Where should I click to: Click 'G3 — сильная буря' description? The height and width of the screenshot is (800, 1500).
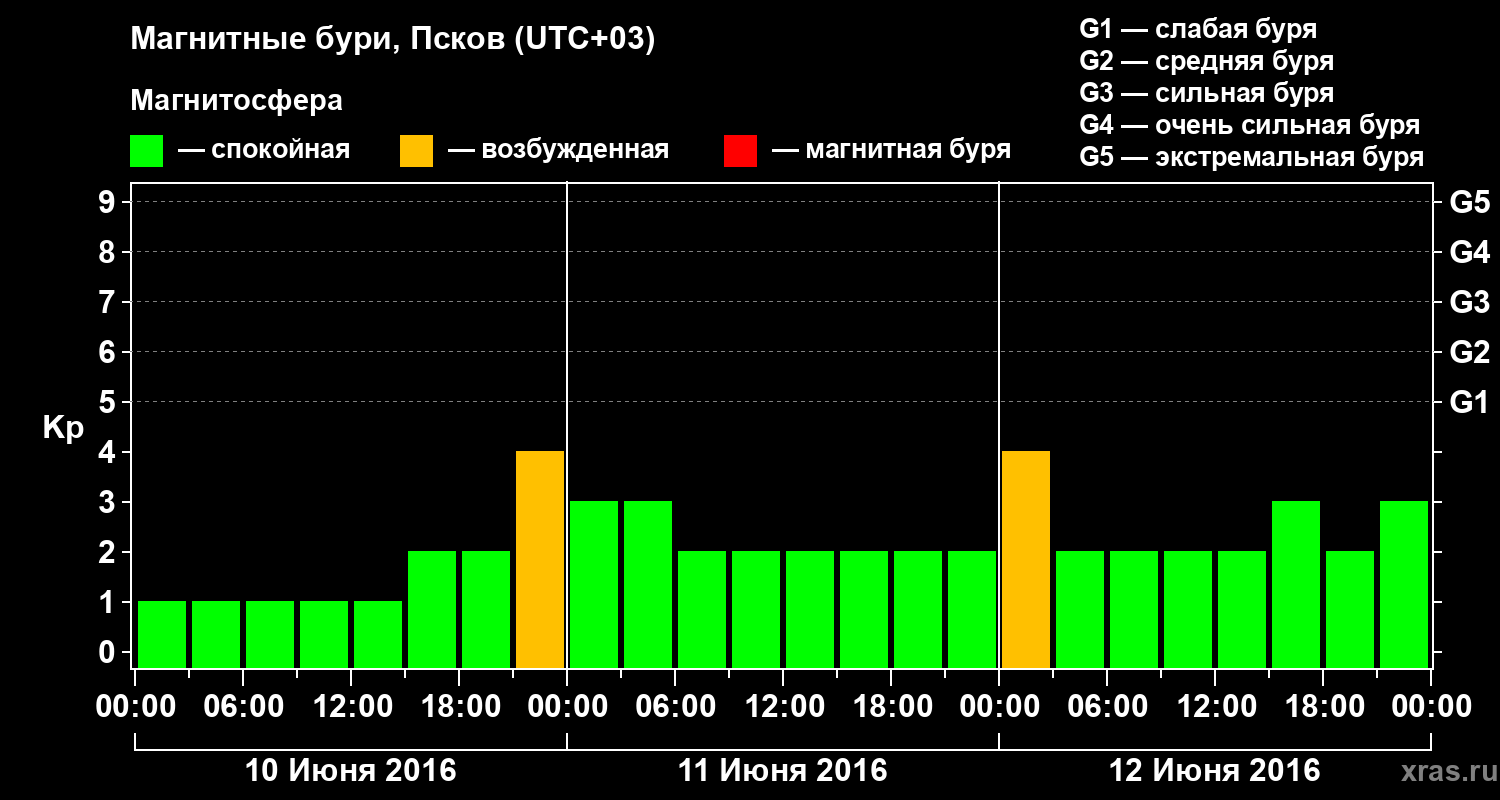pos(1206,93)
